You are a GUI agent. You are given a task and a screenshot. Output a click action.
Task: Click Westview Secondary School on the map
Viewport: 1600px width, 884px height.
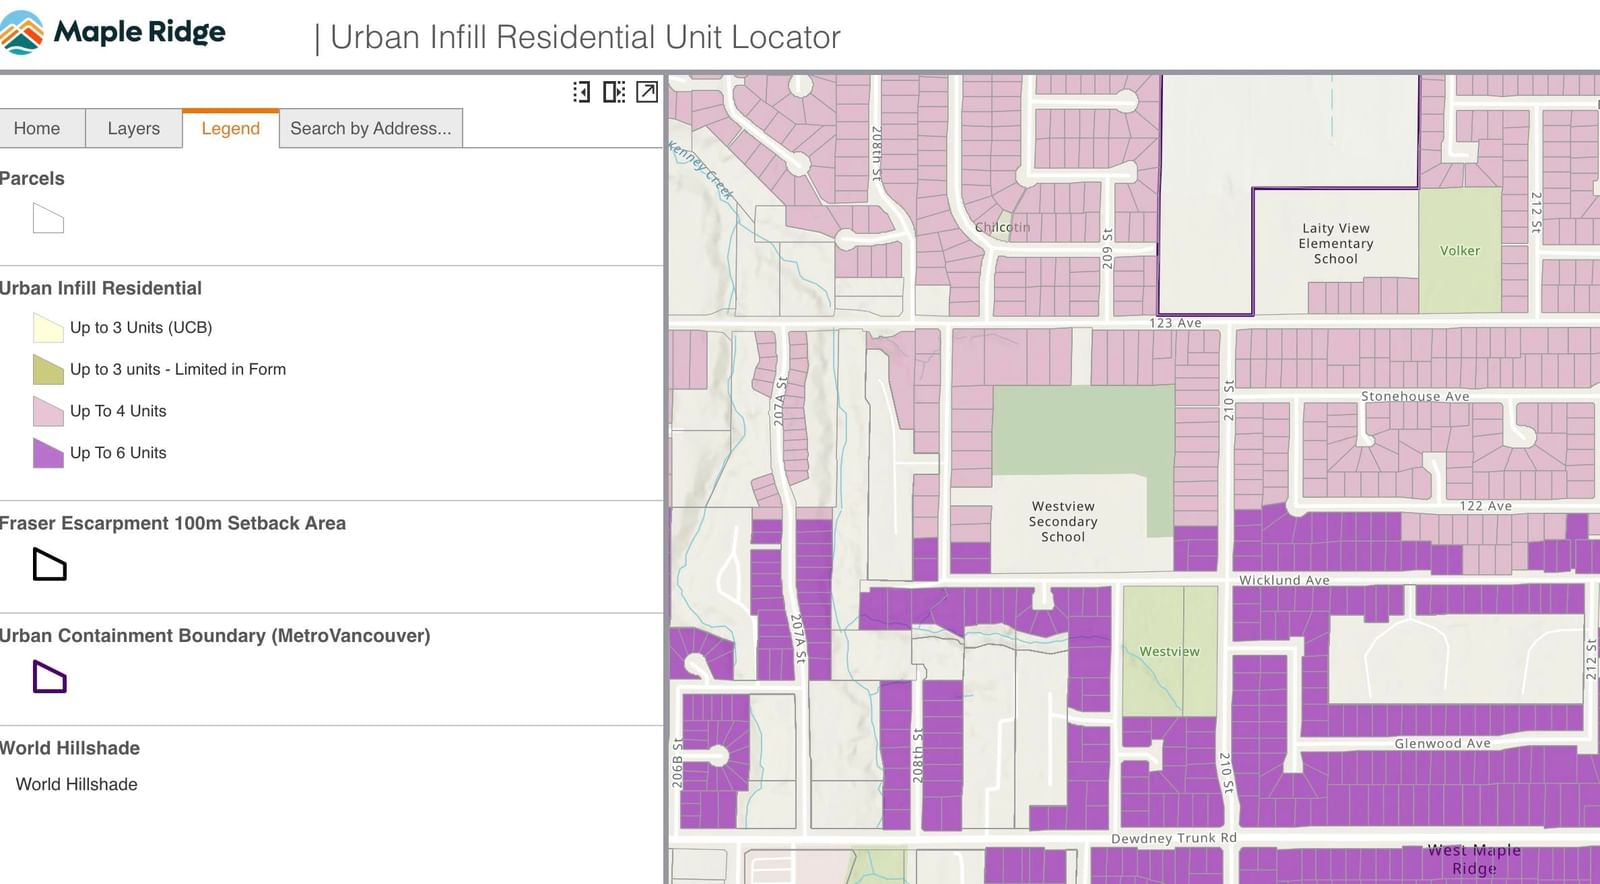1063,521
